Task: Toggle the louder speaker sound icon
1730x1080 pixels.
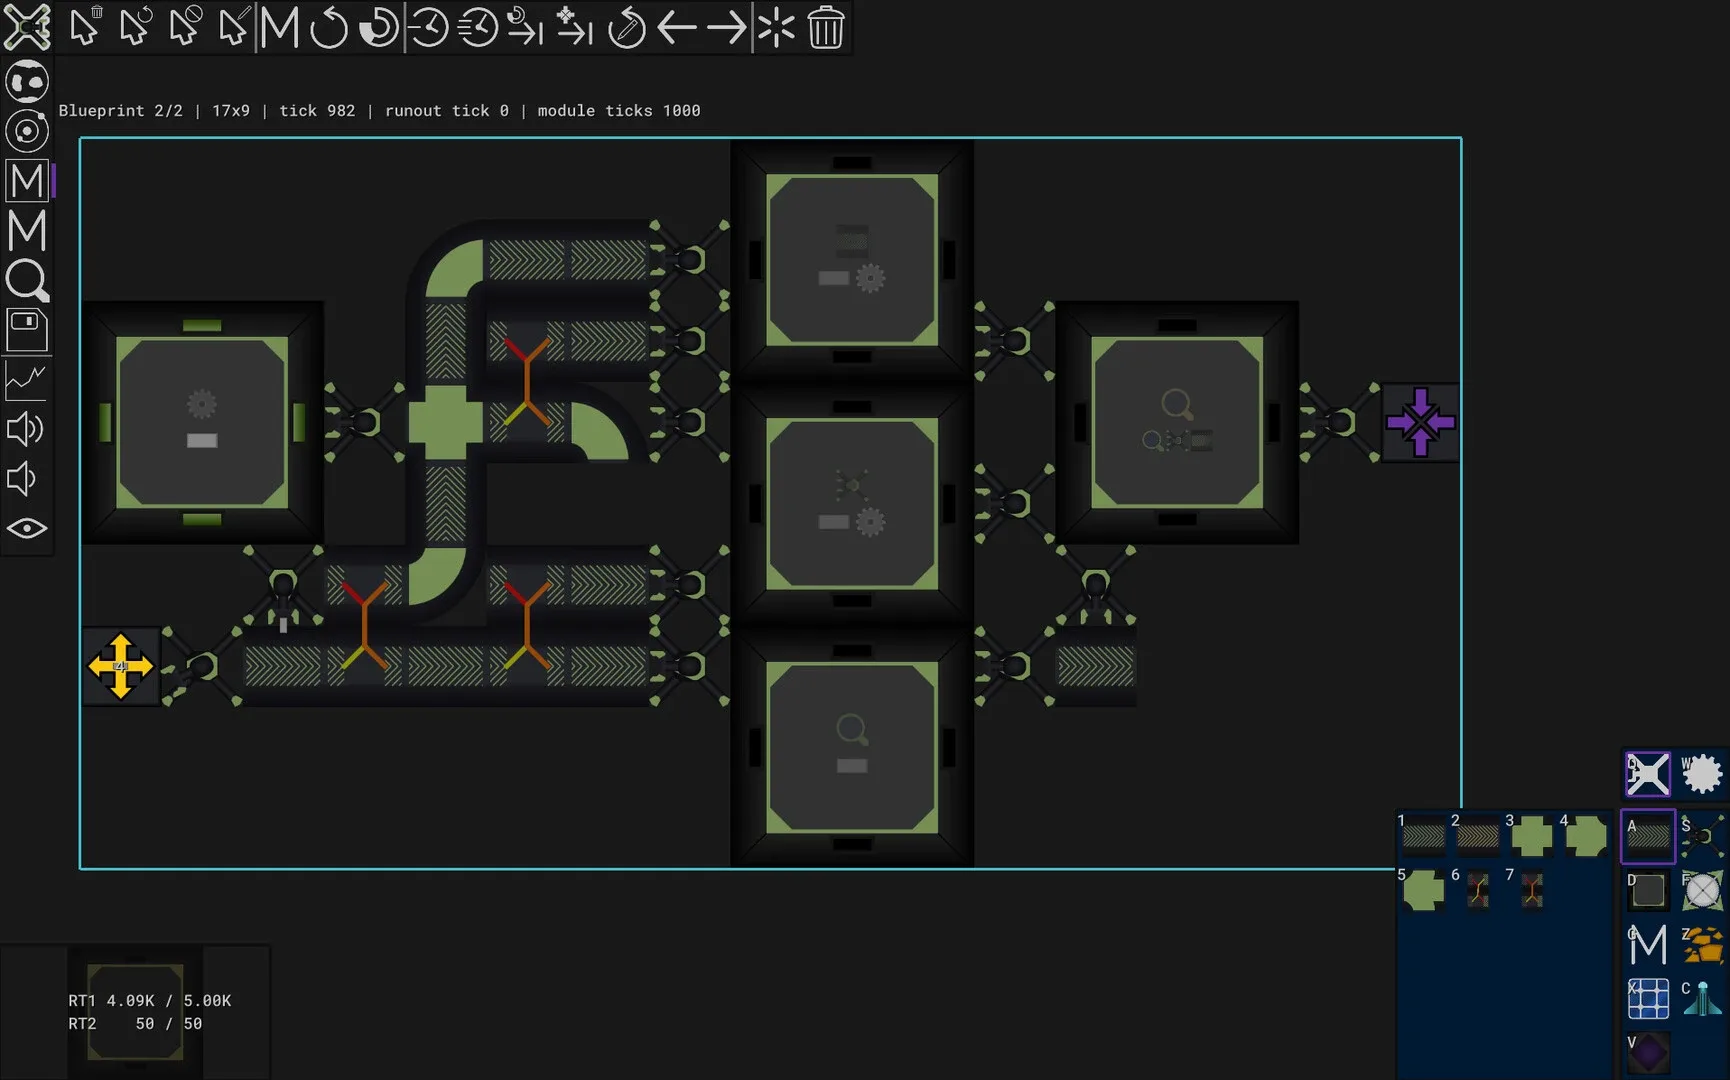Action: coord(27,429)
